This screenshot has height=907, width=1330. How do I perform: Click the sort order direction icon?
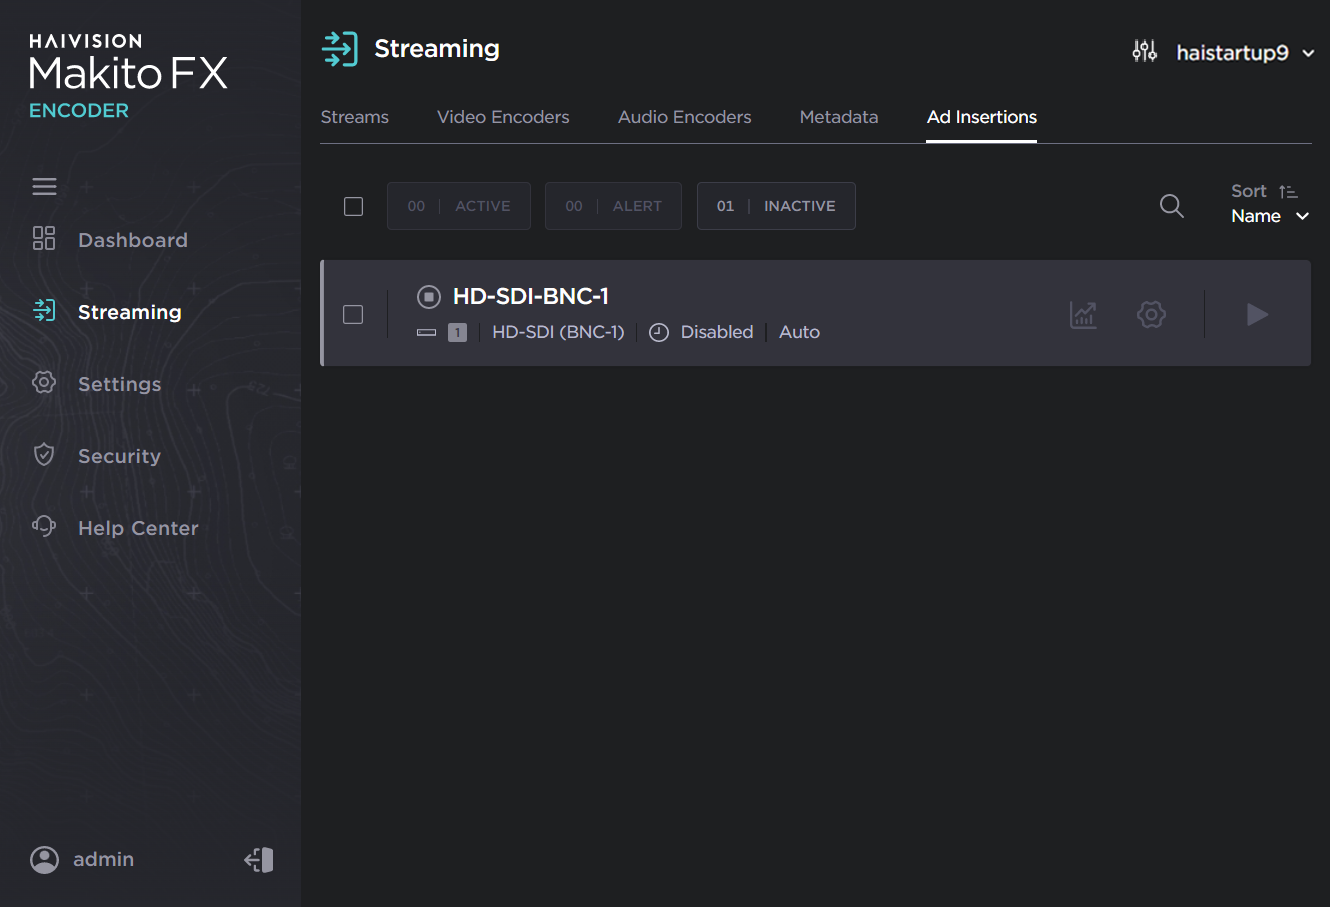click(1288, 191)
